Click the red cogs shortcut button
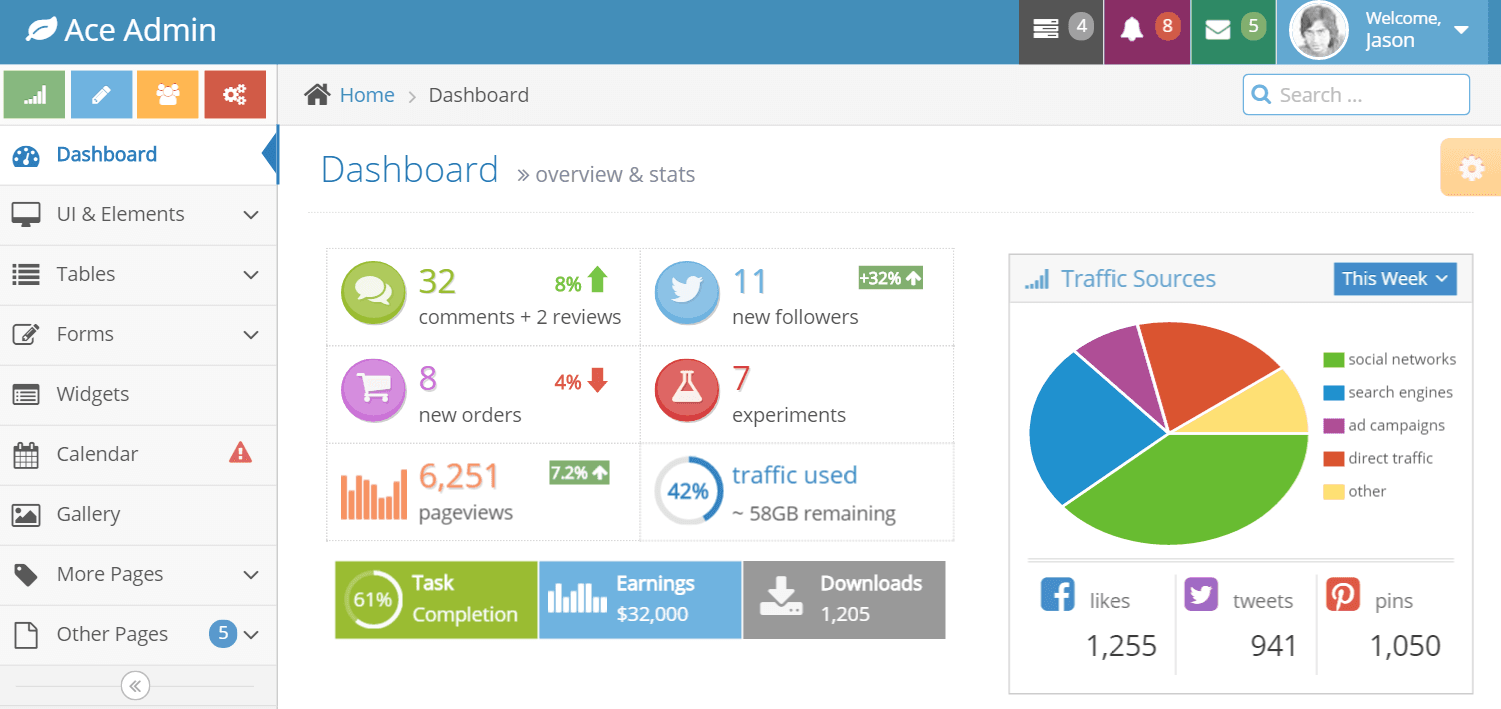 click(x=235, y=95)
